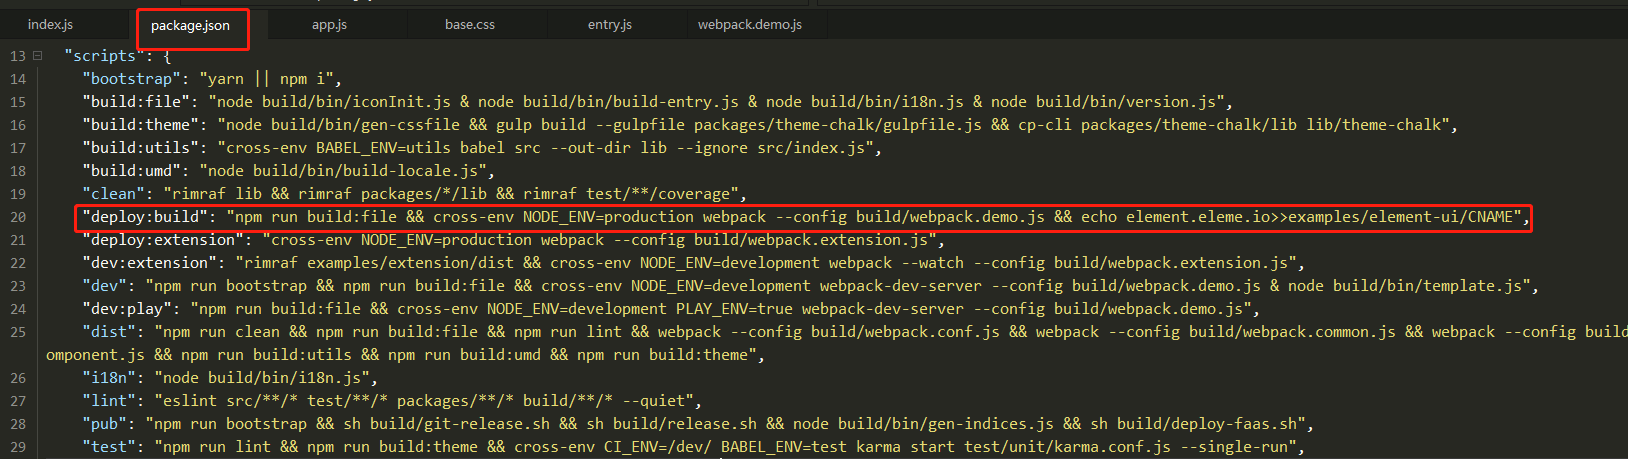Click "rimraf test/**/coverage" text
1628x459 pixels.
tap(632, 194)
